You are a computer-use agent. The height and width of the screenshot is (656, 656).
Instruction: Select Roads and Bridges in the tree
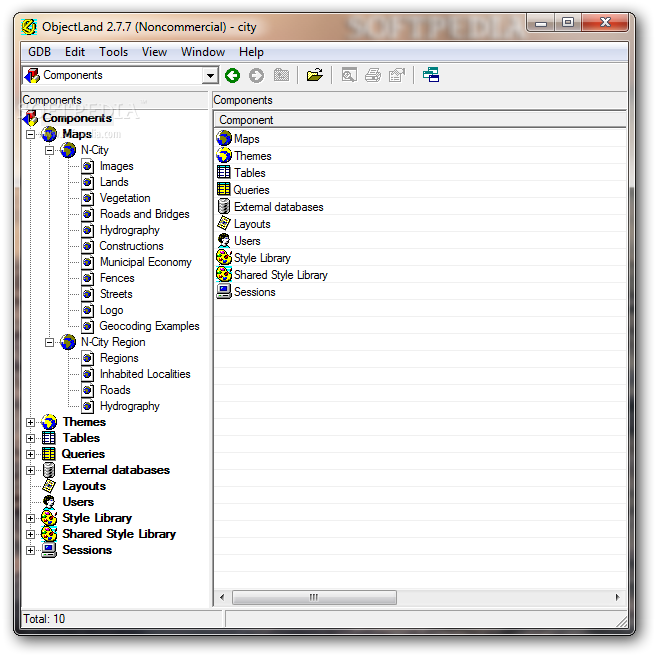[145, 214]
